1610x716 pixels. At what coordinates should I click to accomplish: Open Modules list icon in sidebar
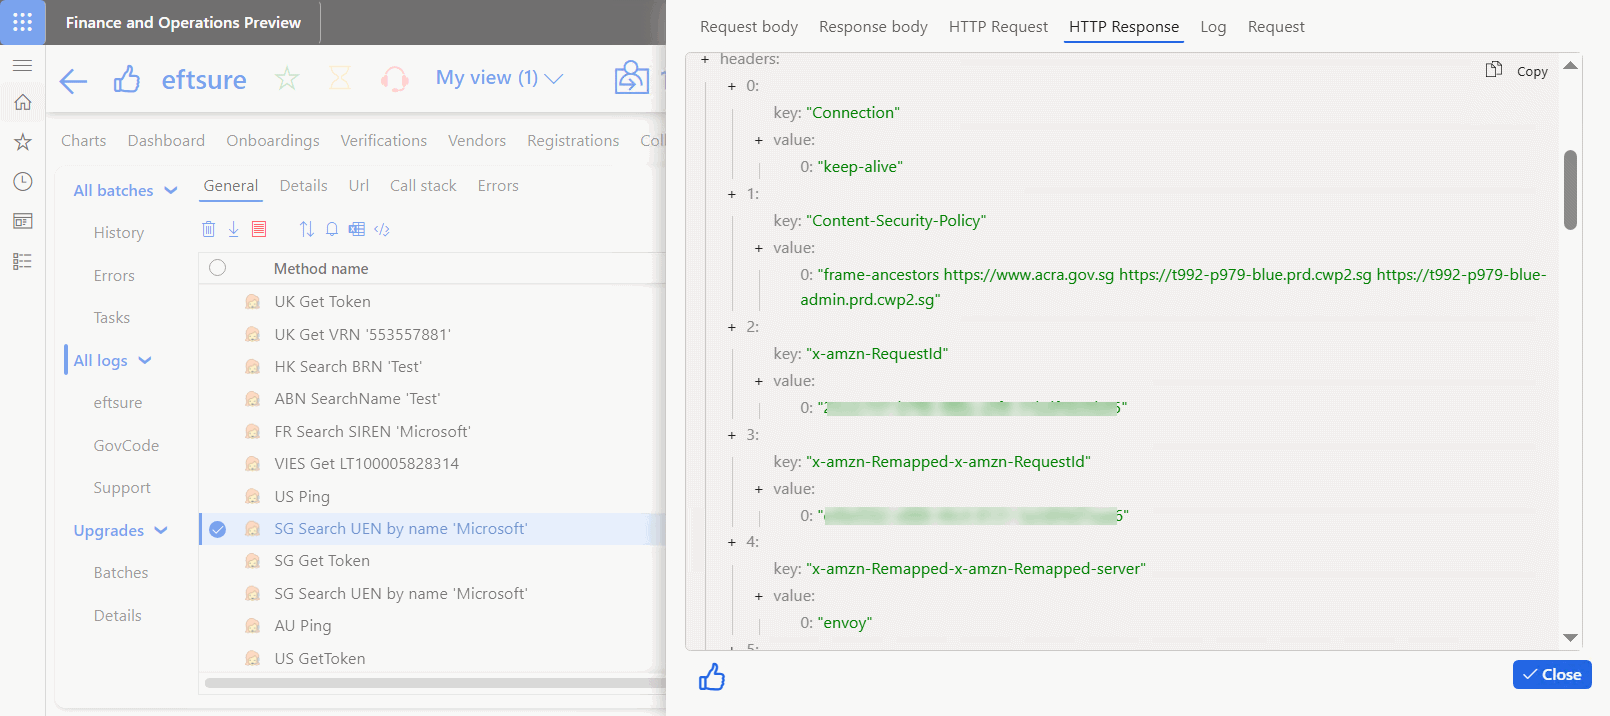click(x=22, y=261)
